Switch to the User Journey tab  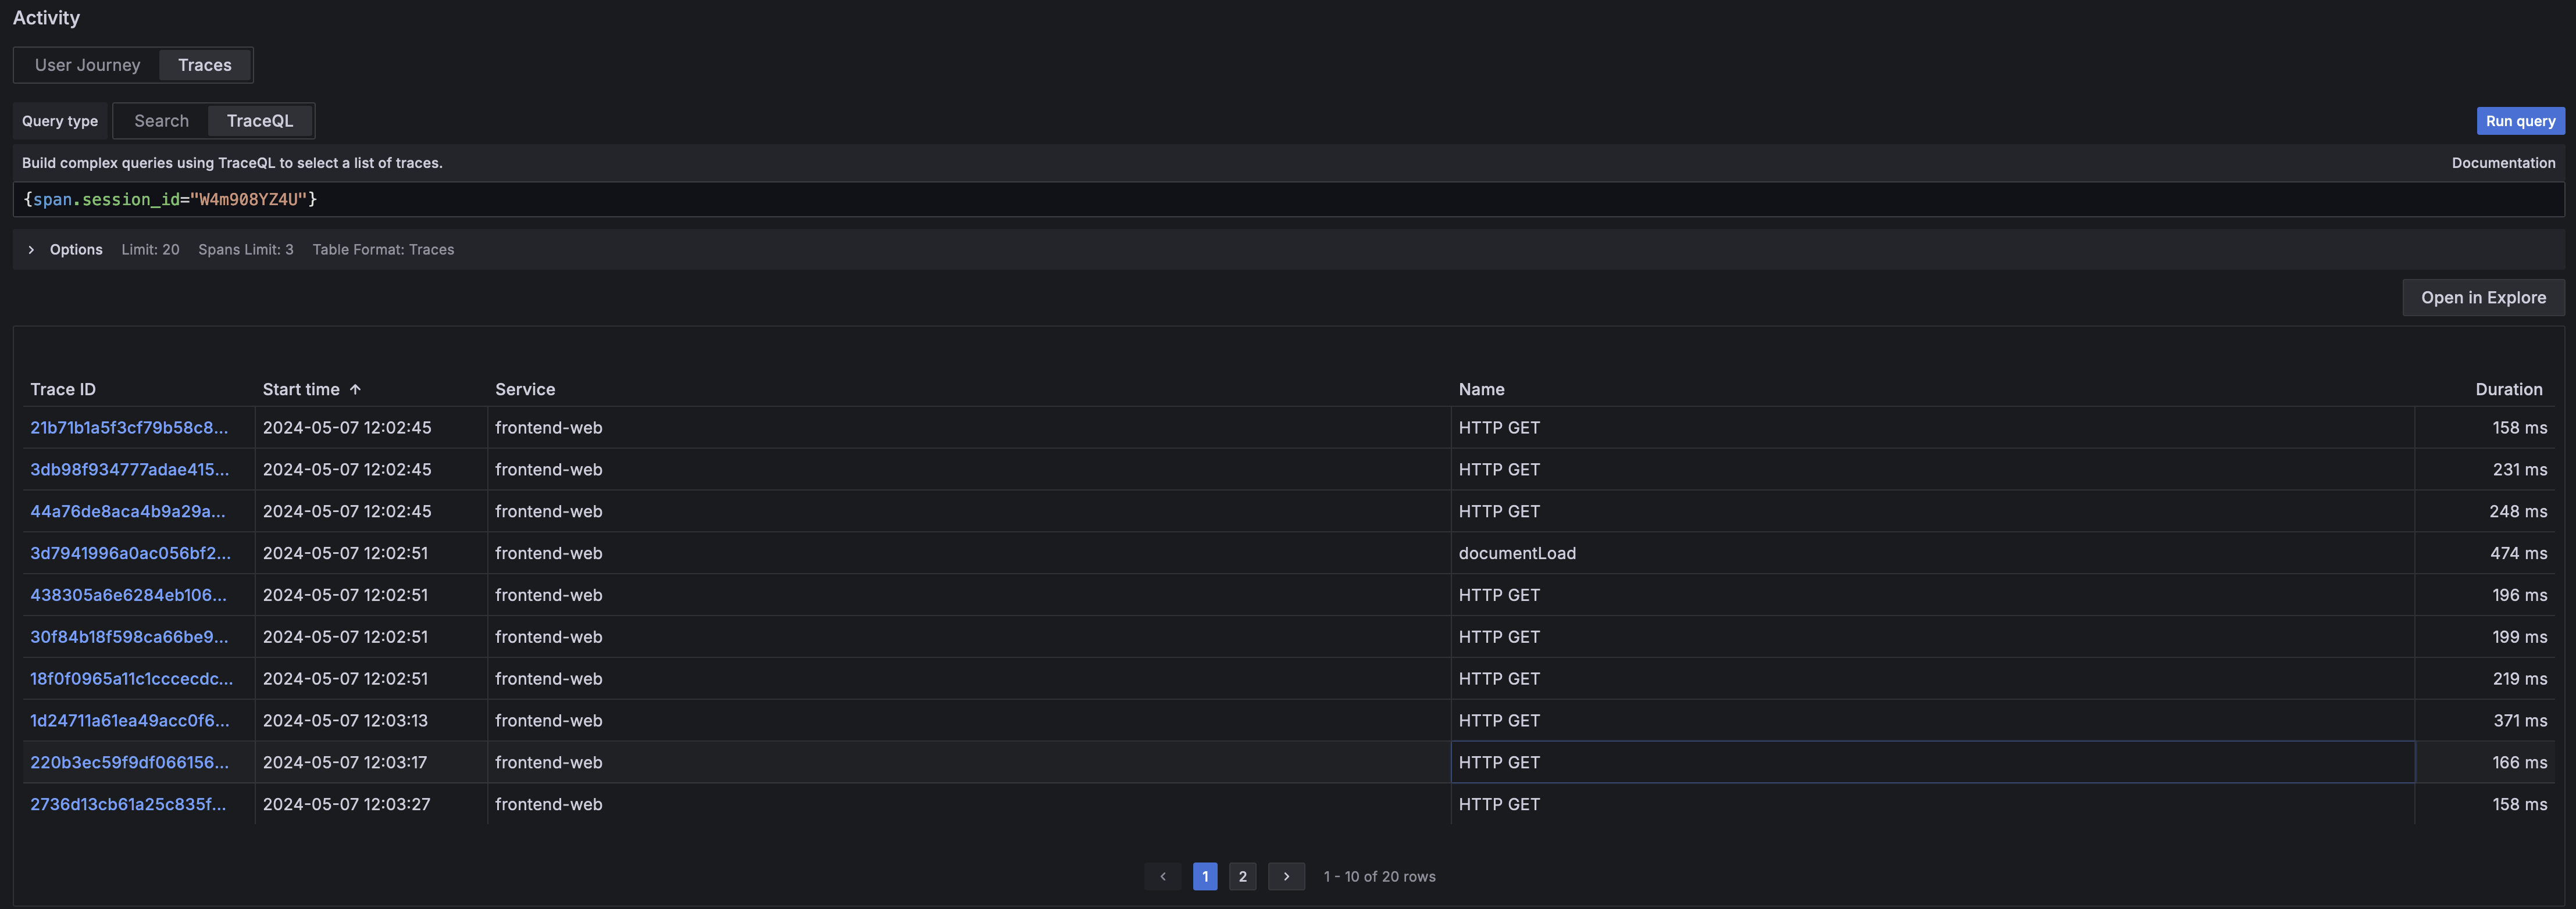click(x=87, y=64)
